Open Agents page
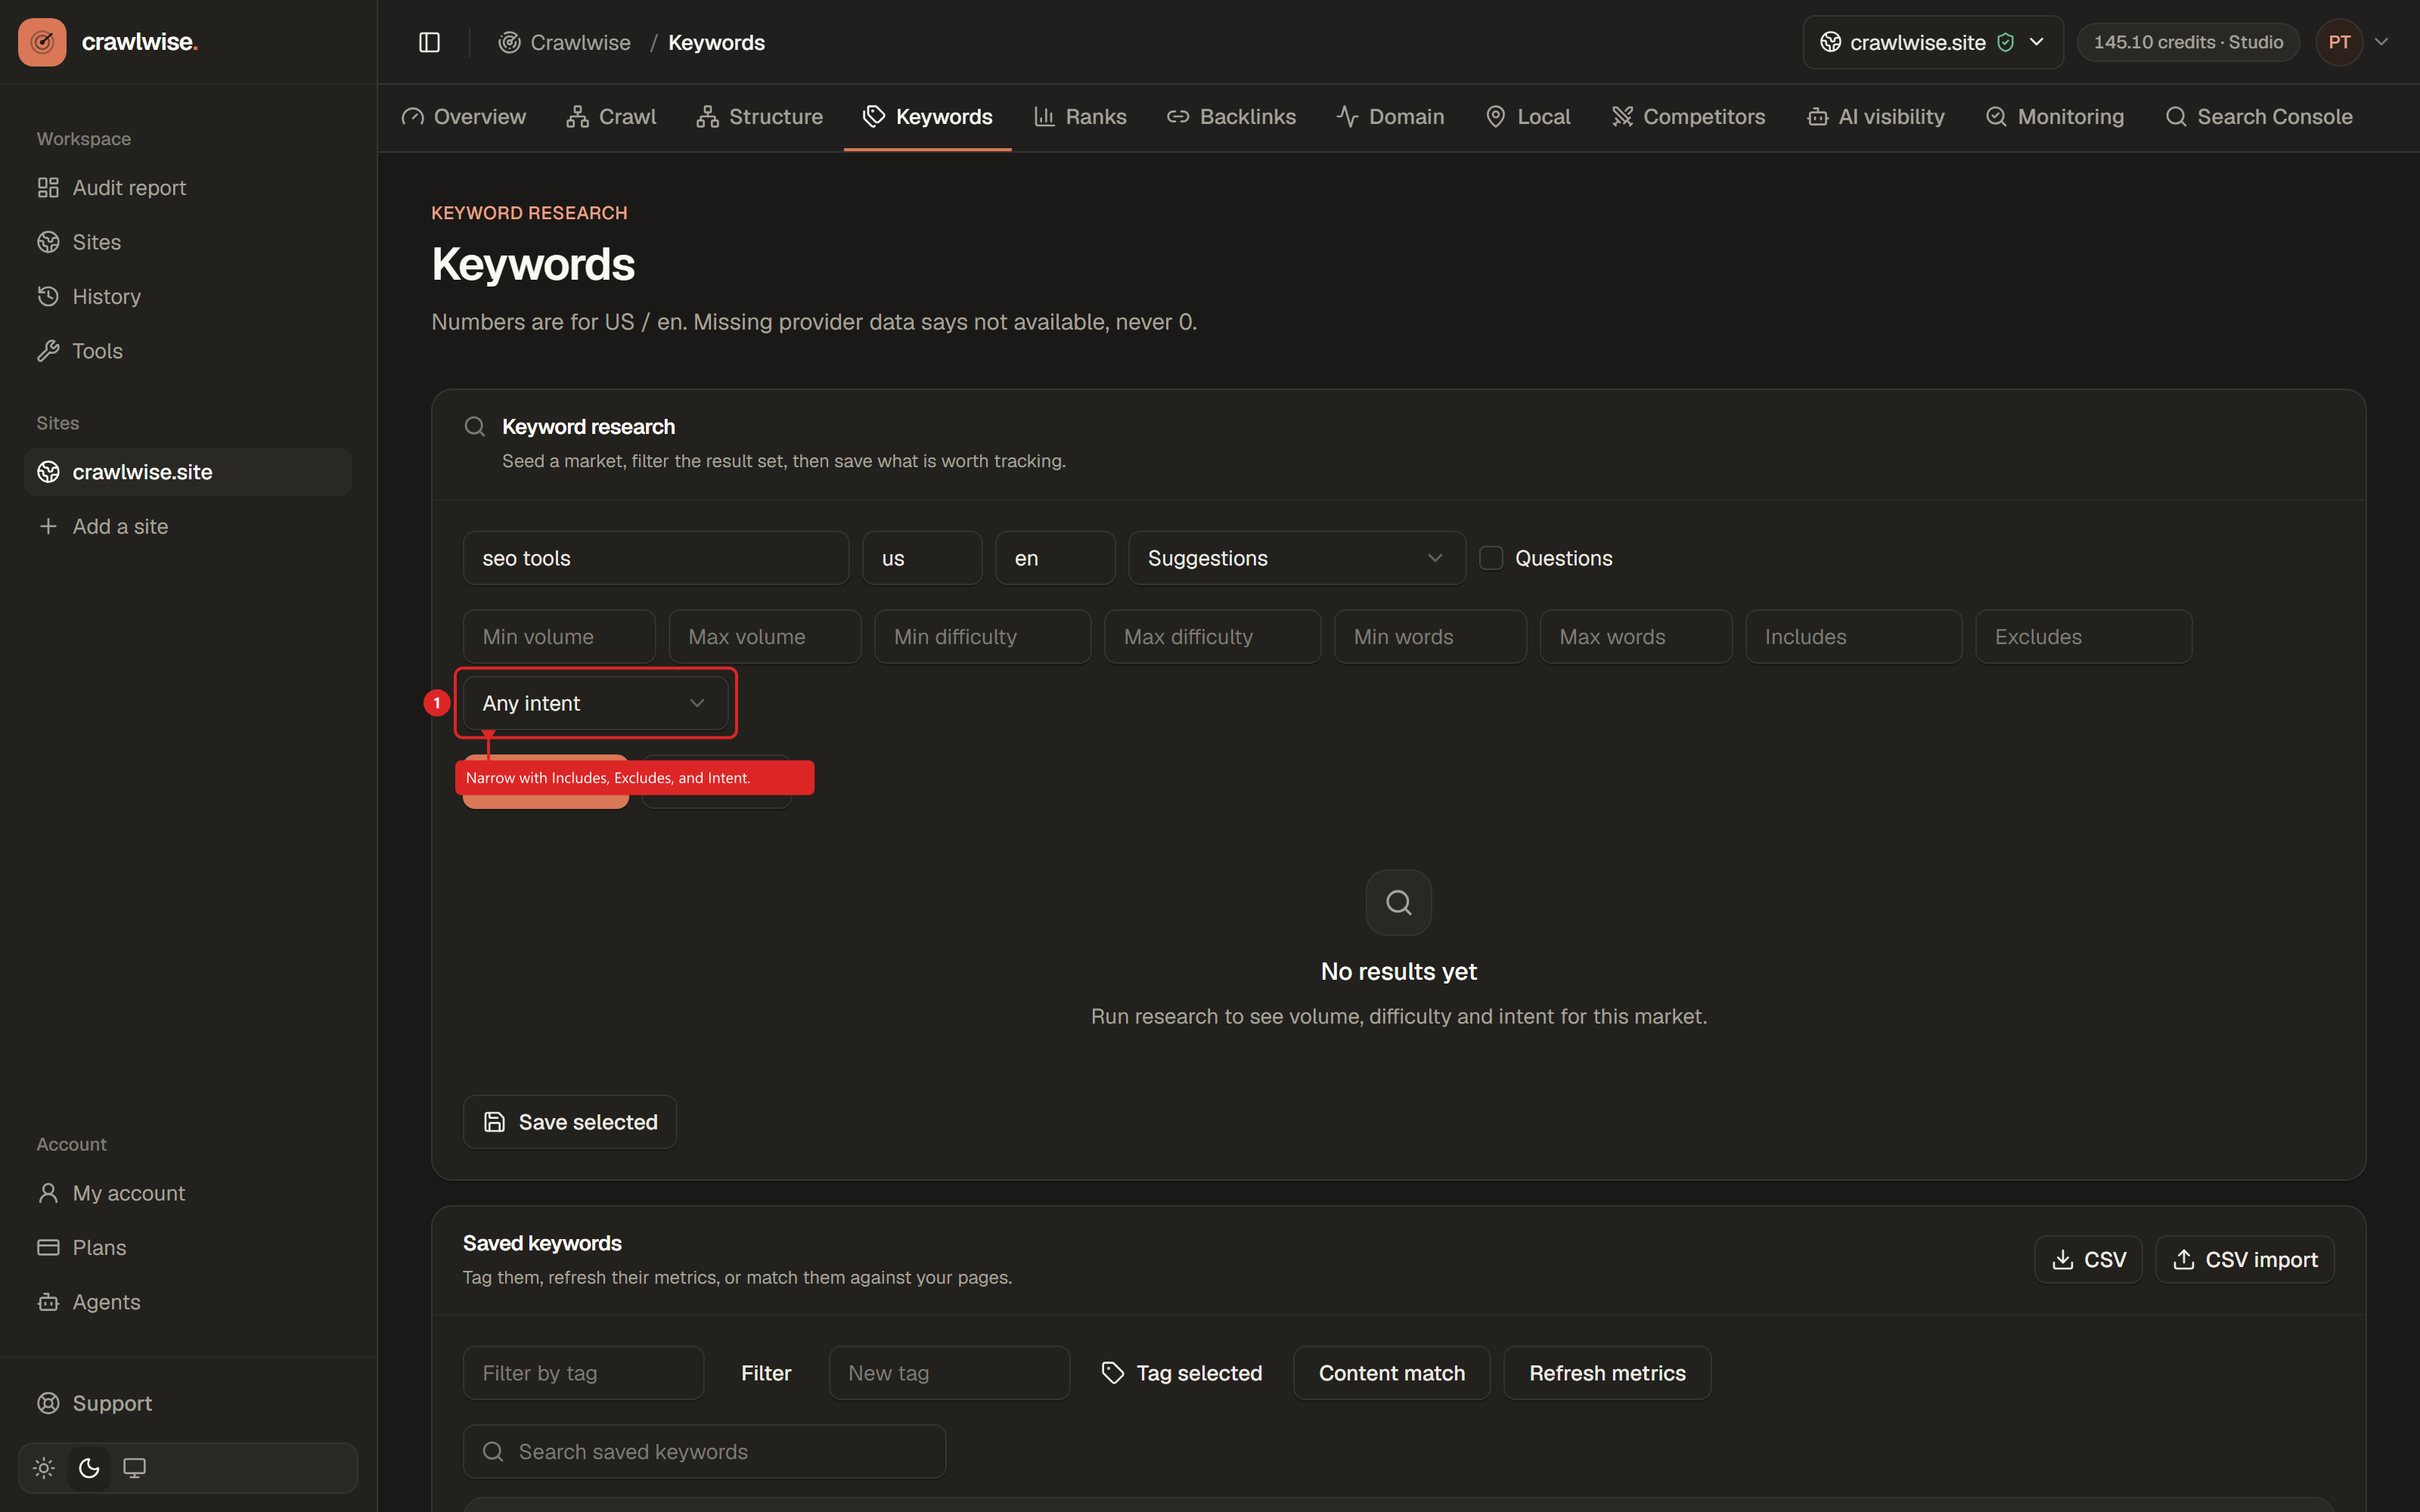Screen dimensions: 2420x1512 pyautogui.click(x=188, y=1302)
